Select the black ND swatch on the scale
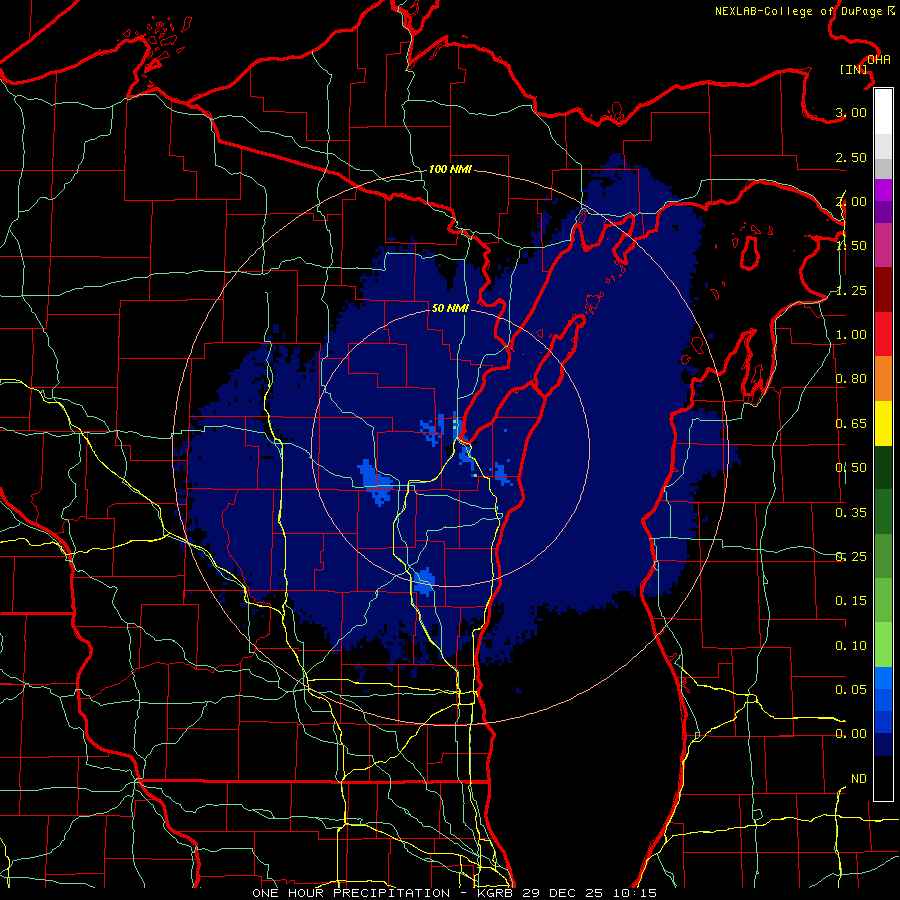 pos(883,778)
